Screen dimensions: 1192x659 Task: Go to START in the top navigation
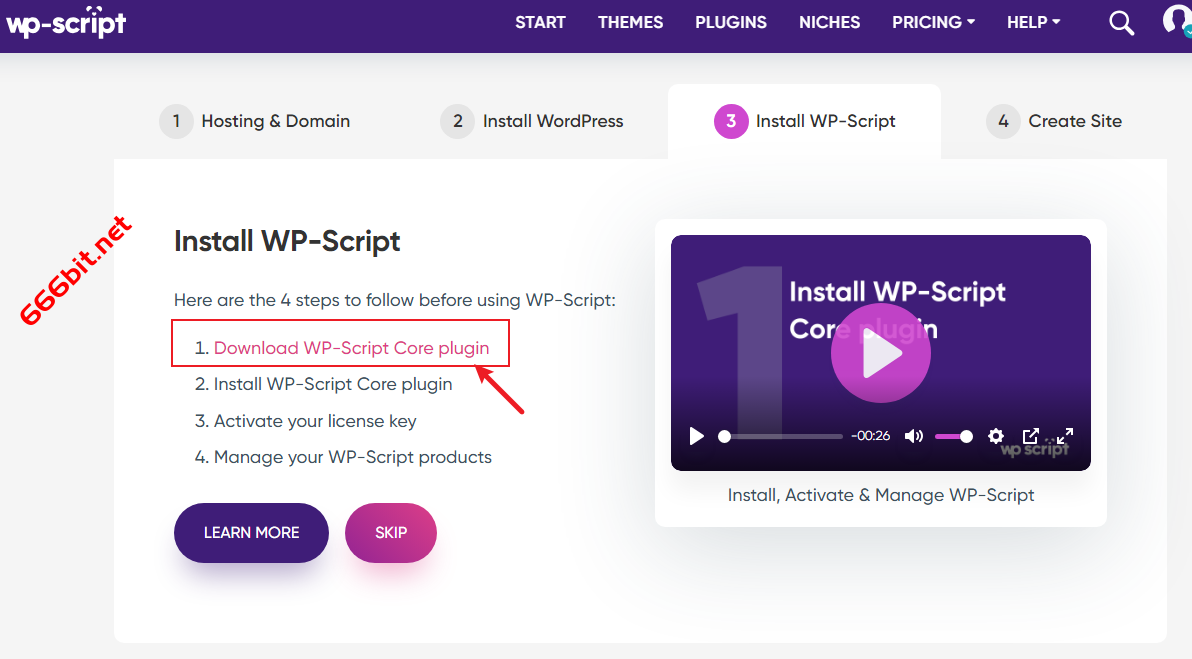(x=541, y=23)
